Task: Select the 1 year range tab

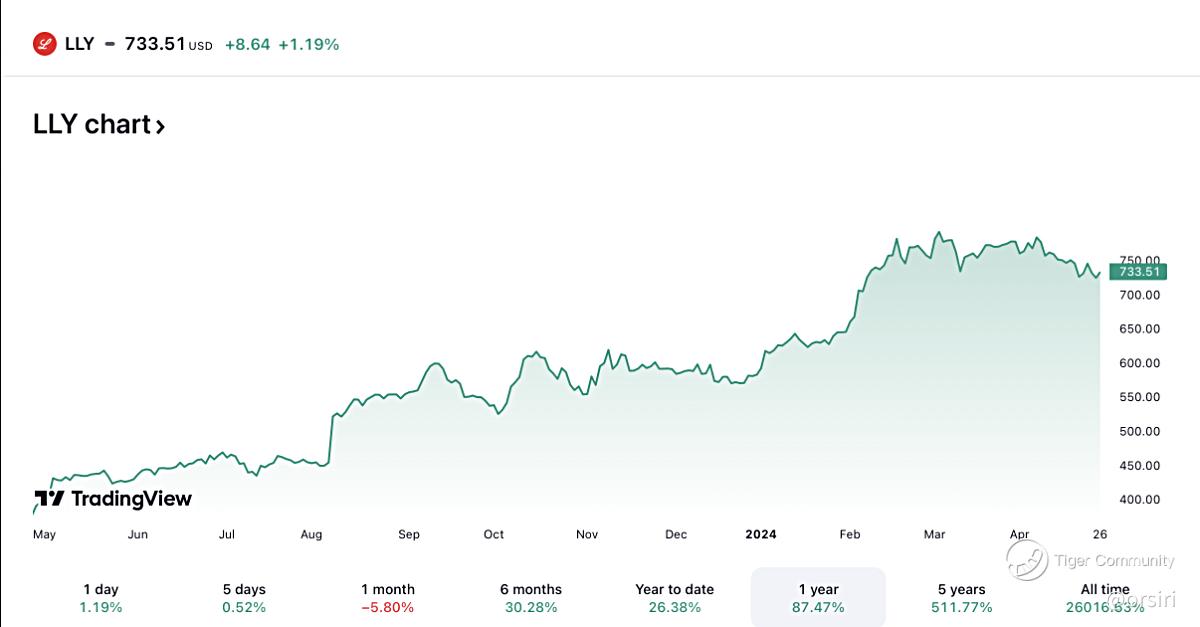Action: [818, 598]
